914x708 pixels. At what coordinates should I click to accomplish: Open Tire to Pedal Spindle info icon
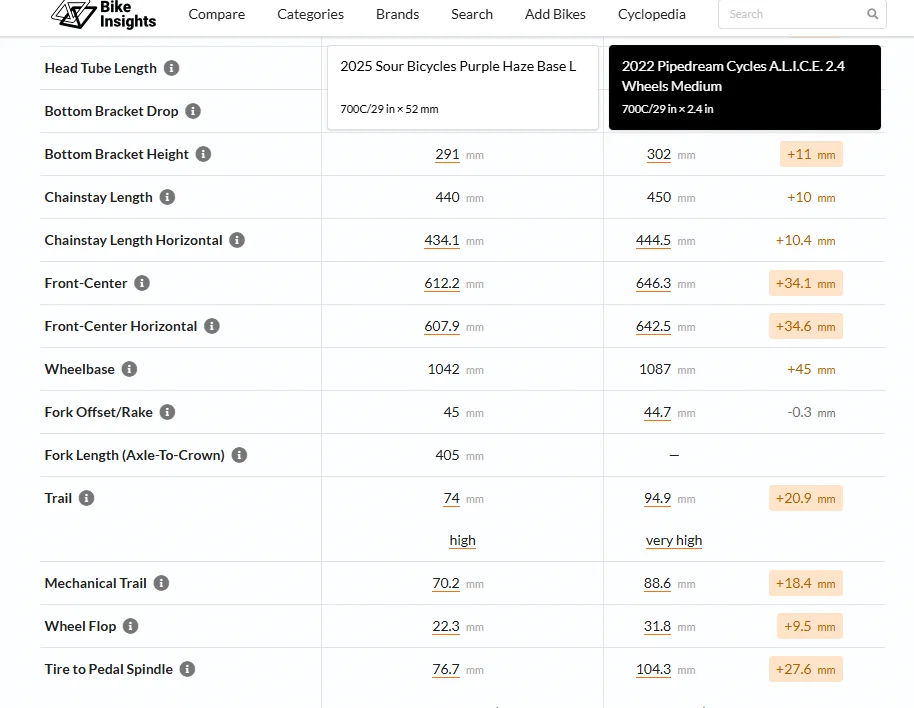pyautogui.click(x=187, y=669)
